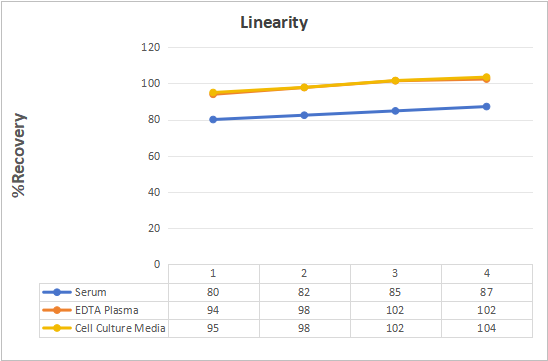Click Serum data point at category 1
This screenshot has height=361, width=548.
(213, 120)
